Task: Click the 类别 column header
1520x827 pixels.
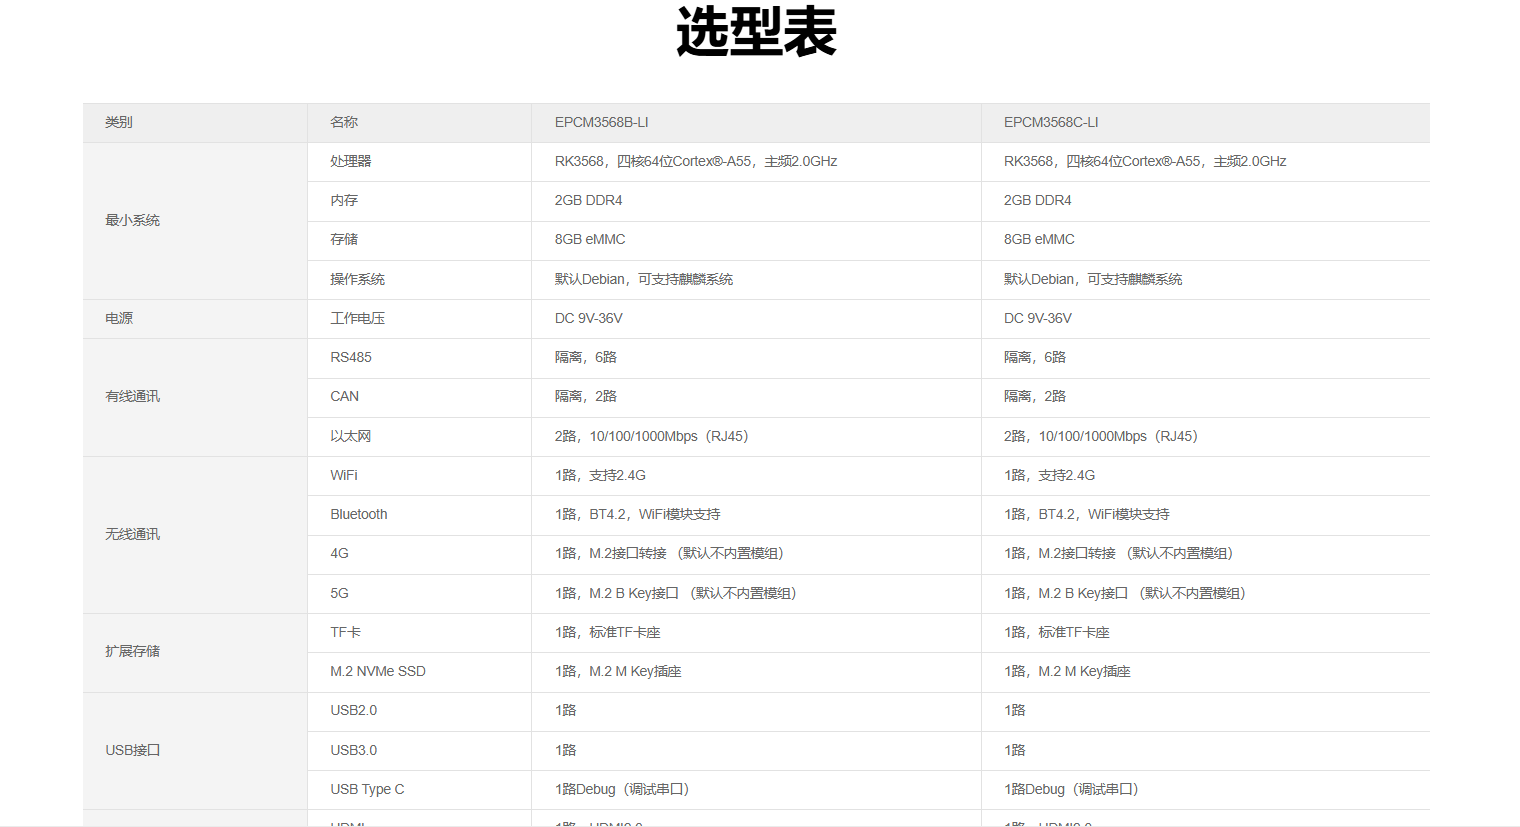Action: (x=119, y=122)
